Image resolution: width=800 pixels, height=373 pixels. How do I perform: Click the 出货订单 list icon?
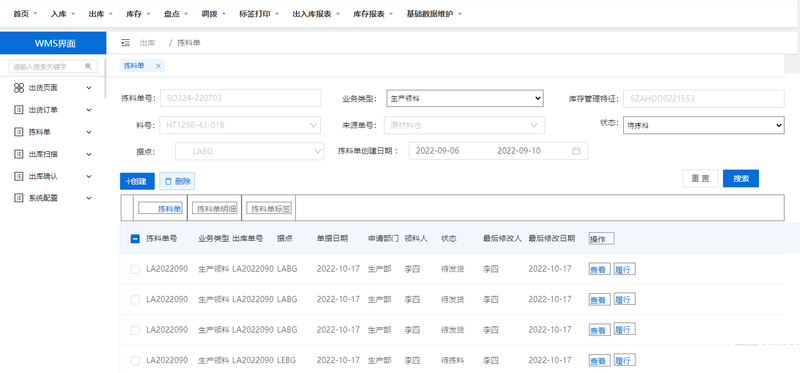[x=19, y=110]
